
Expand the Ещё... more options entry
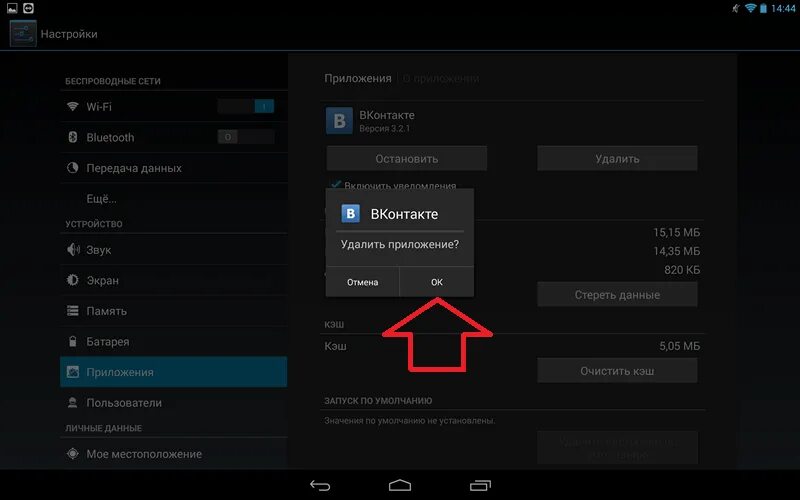[x=173, y=198]
